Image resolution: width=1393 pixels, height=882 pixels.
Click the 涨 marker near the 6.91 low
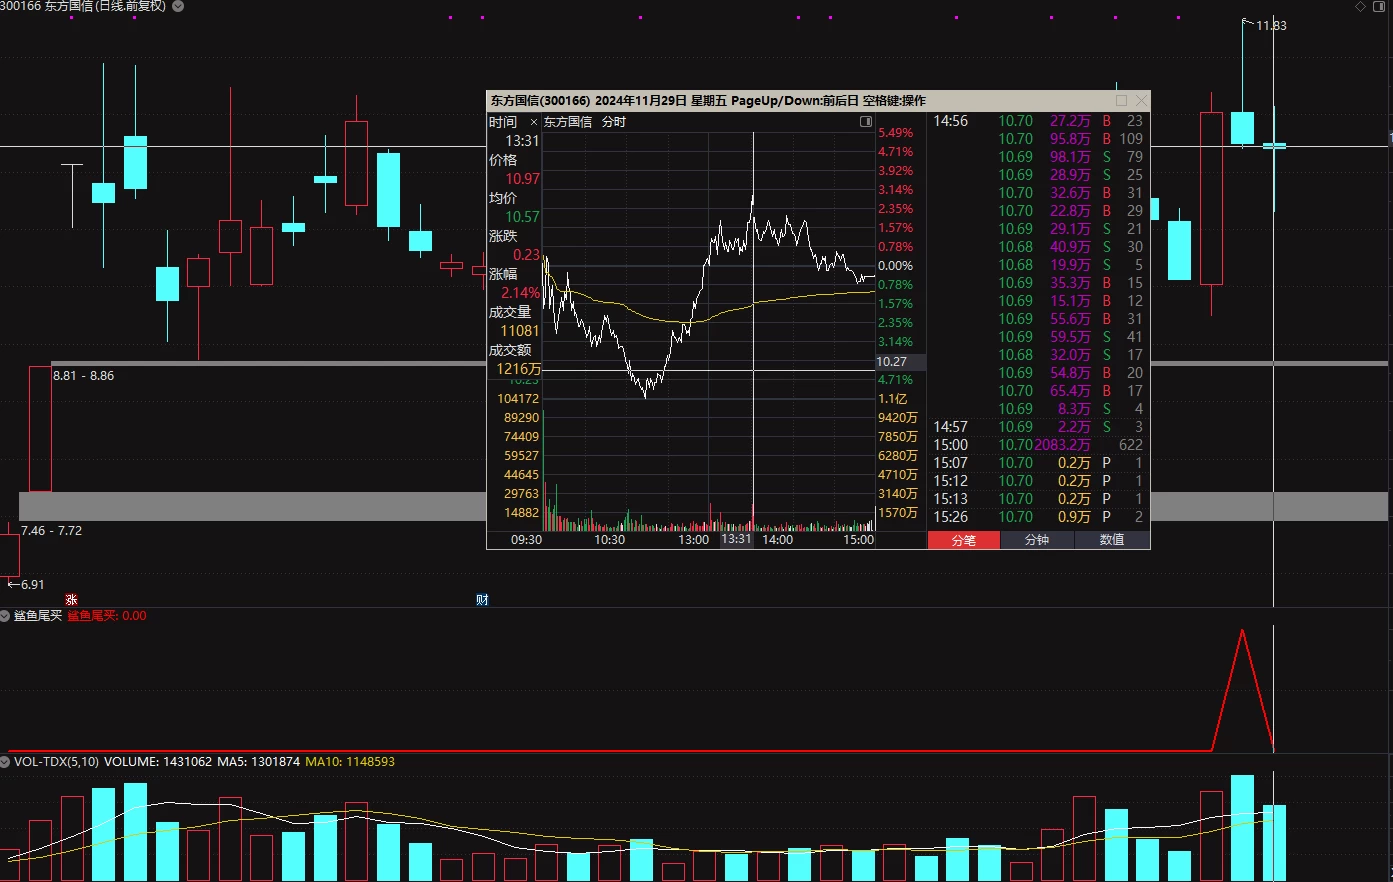point(71,600)
